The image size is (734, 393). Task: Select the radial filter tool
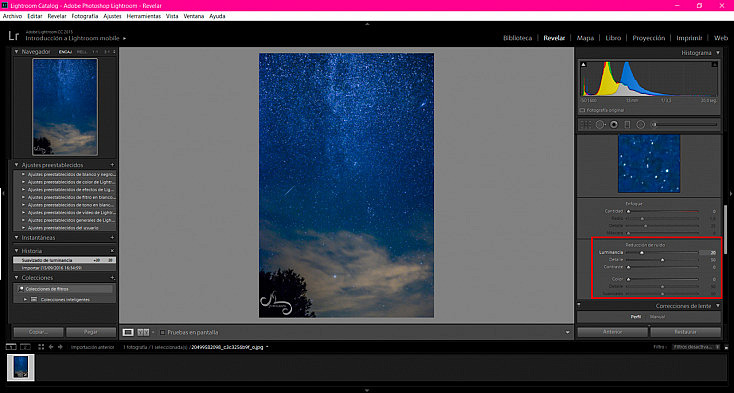coord(641,124)
